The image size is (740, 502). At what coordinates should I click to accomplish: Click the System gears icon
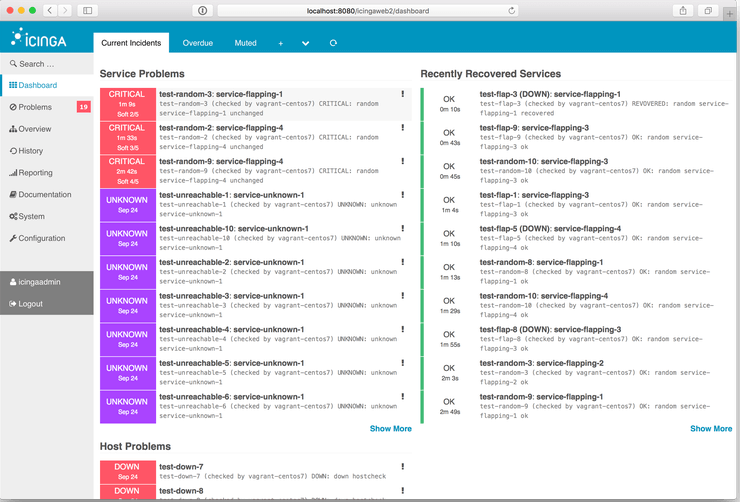(x=13, y=216)
